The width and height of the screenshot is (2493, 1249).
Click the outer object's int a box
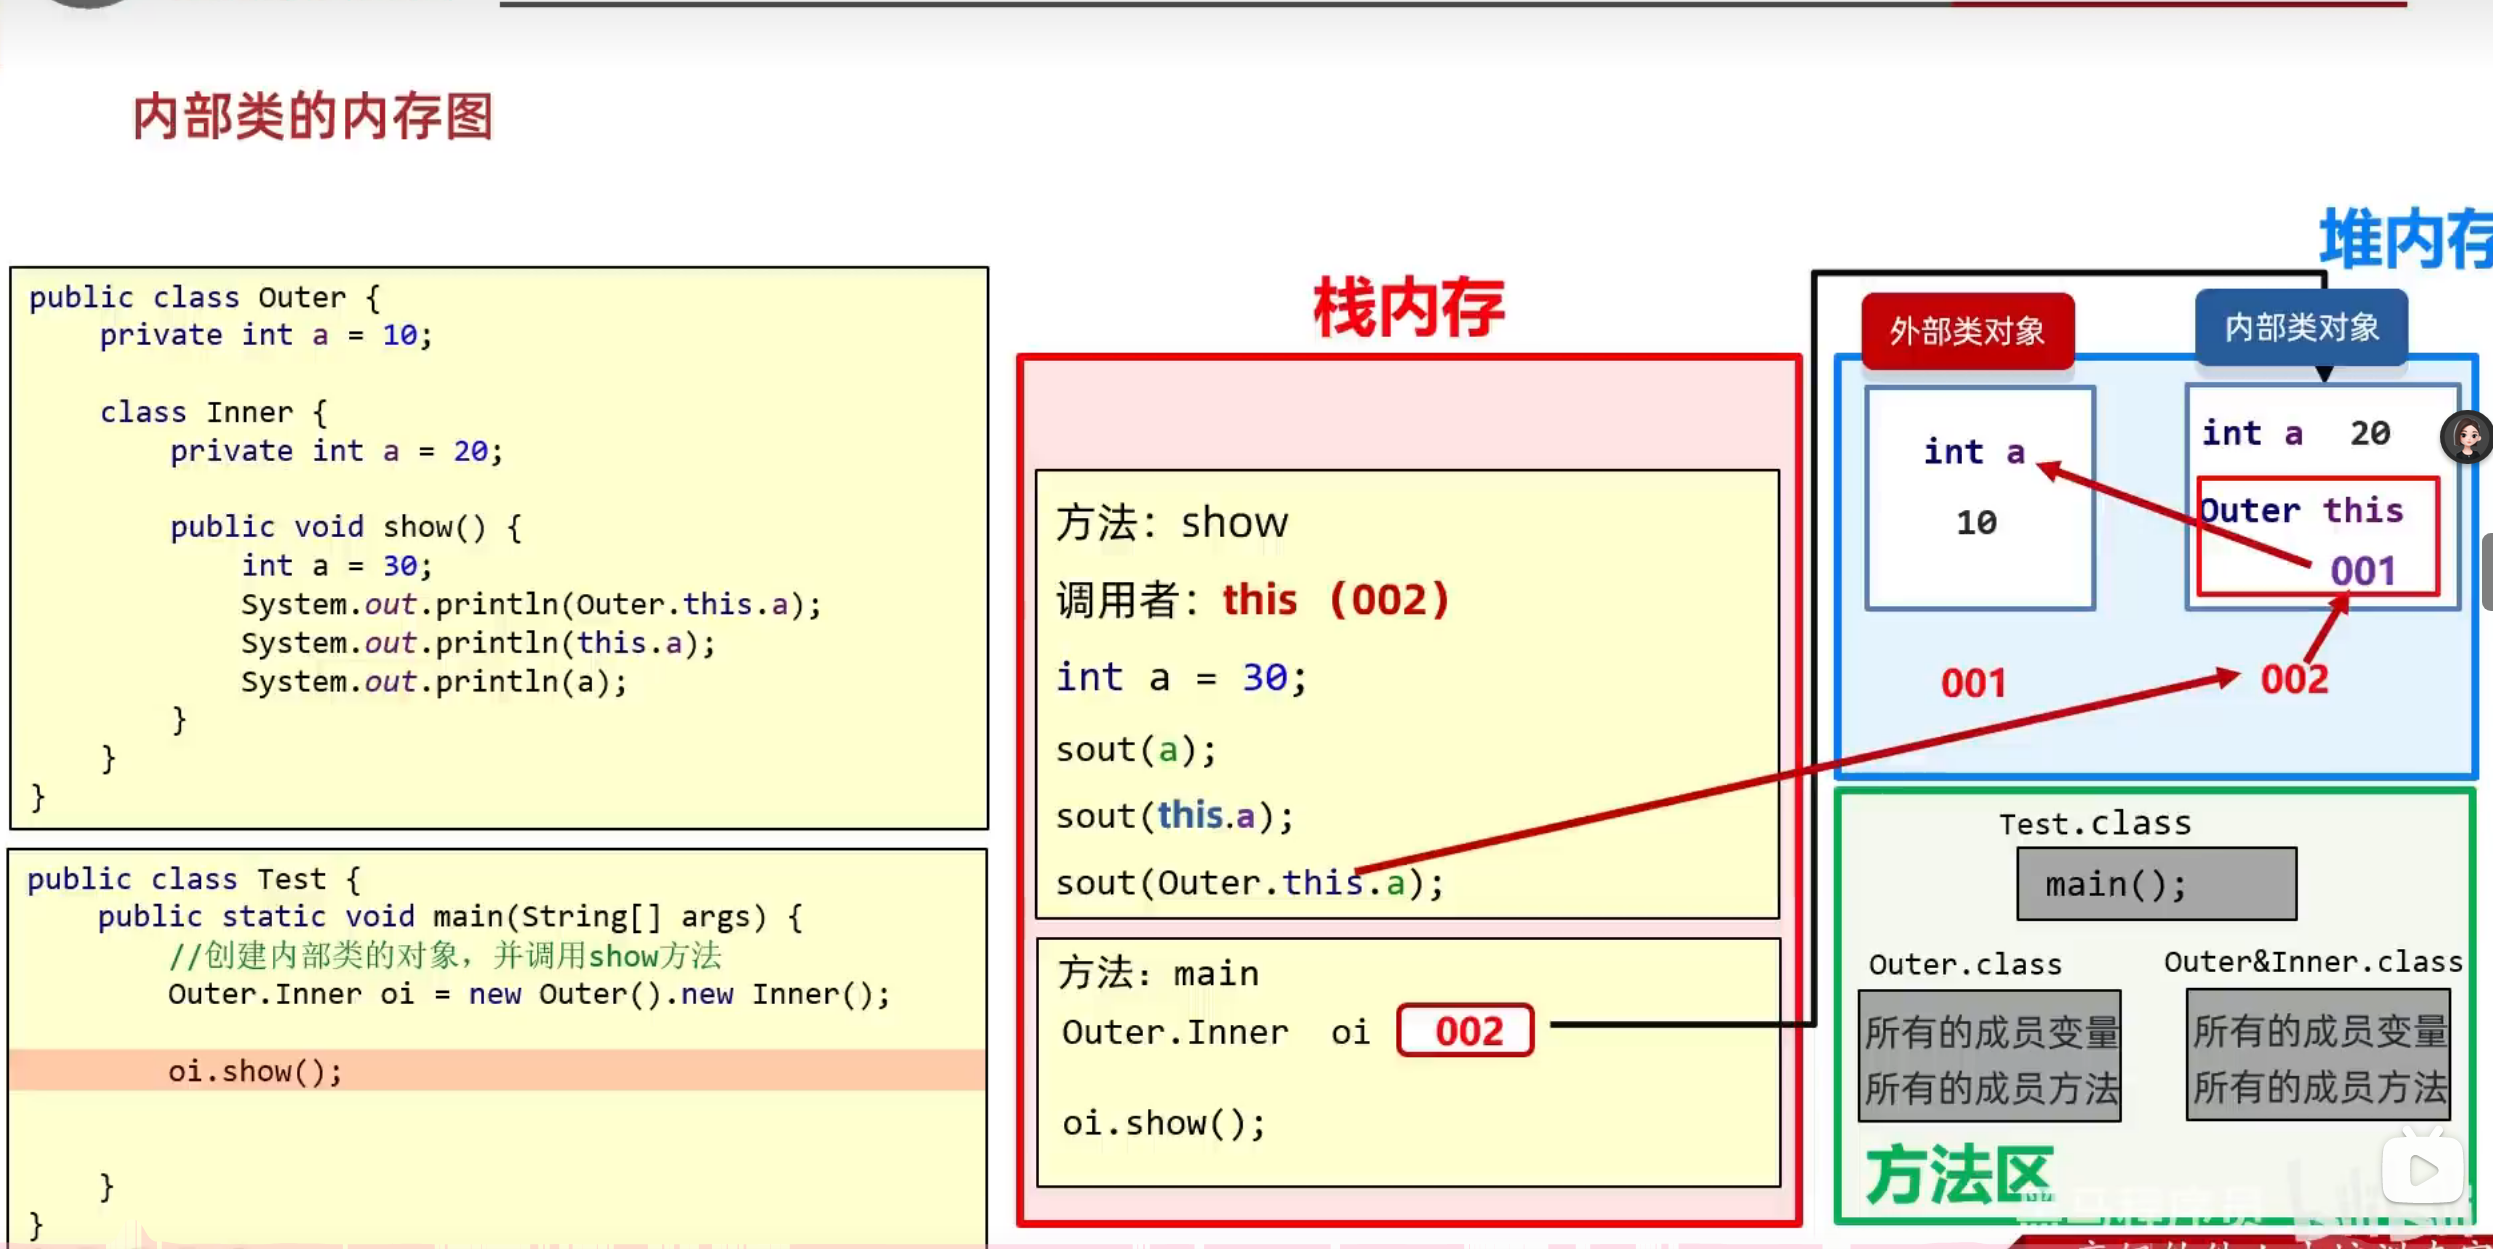pos(1979,497)
